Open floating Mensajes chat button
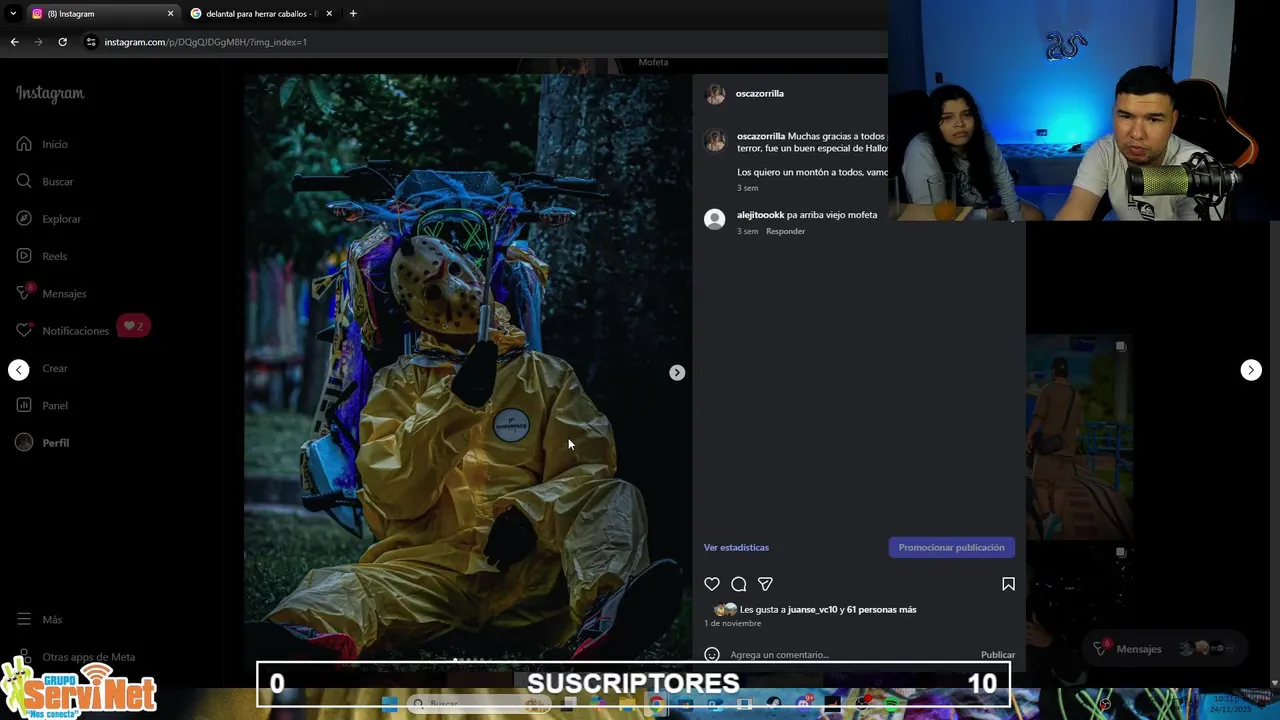The width and height of the screenshot is (1280, 720). point(1166,649)
